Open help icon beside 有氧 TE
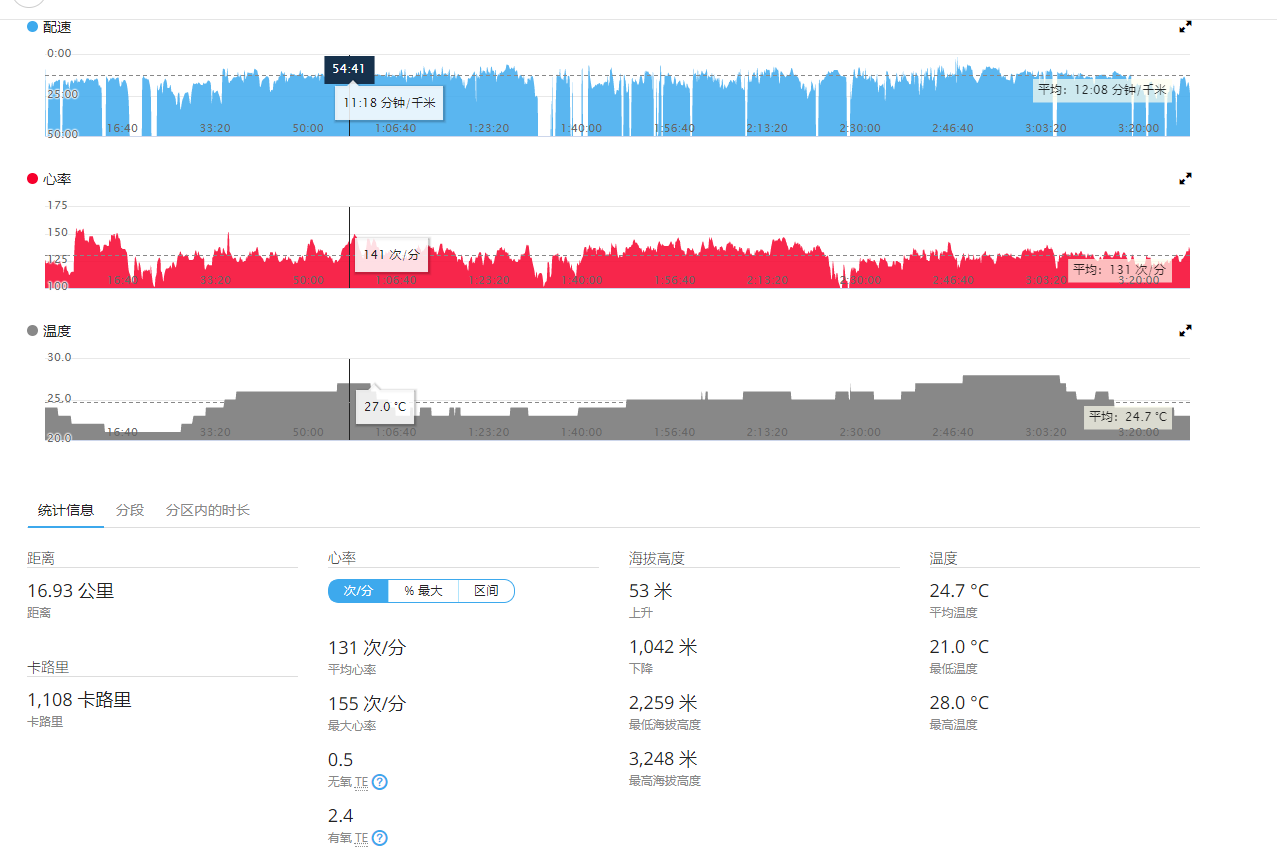The width and height of the screenshot is (1277, 851). [380, 838]
